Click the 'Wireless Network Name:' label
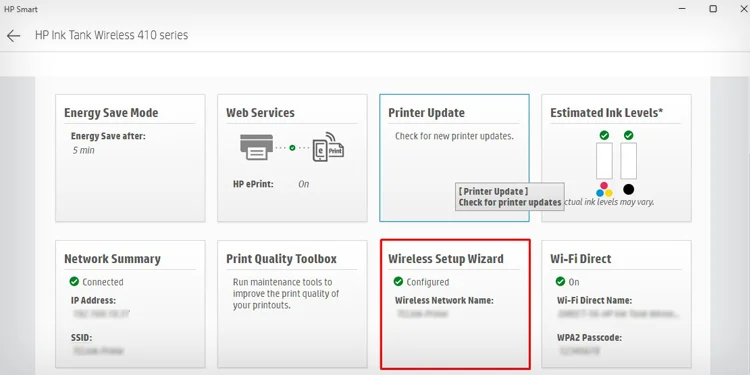This screenshot has width=750, height=375. click(x=444, y=301)
